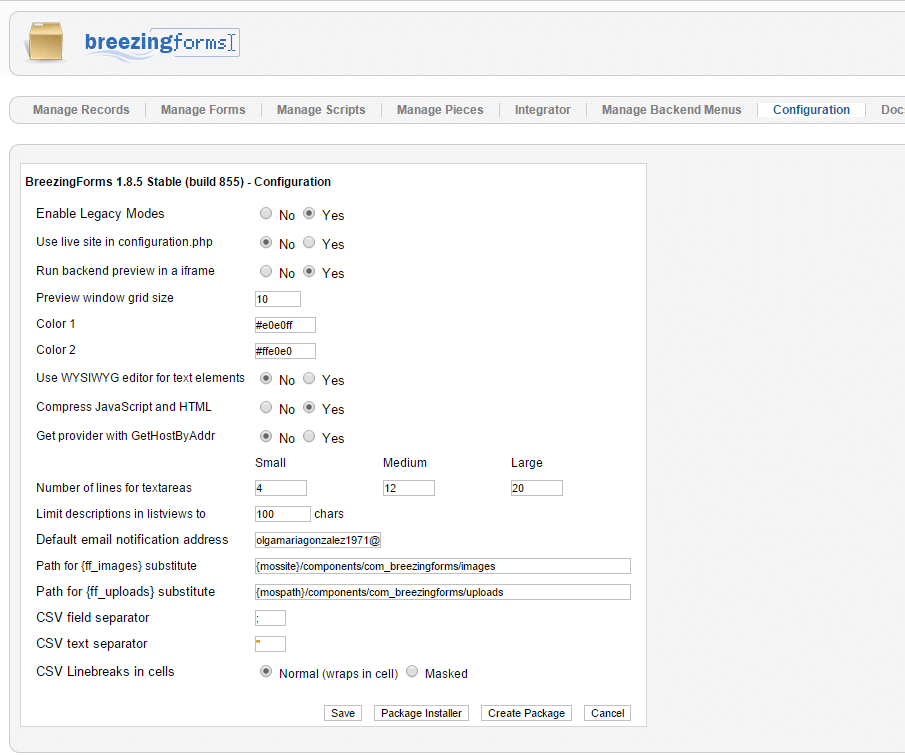Click the 'Enable Legacy Modes' label

click(100, 214)
